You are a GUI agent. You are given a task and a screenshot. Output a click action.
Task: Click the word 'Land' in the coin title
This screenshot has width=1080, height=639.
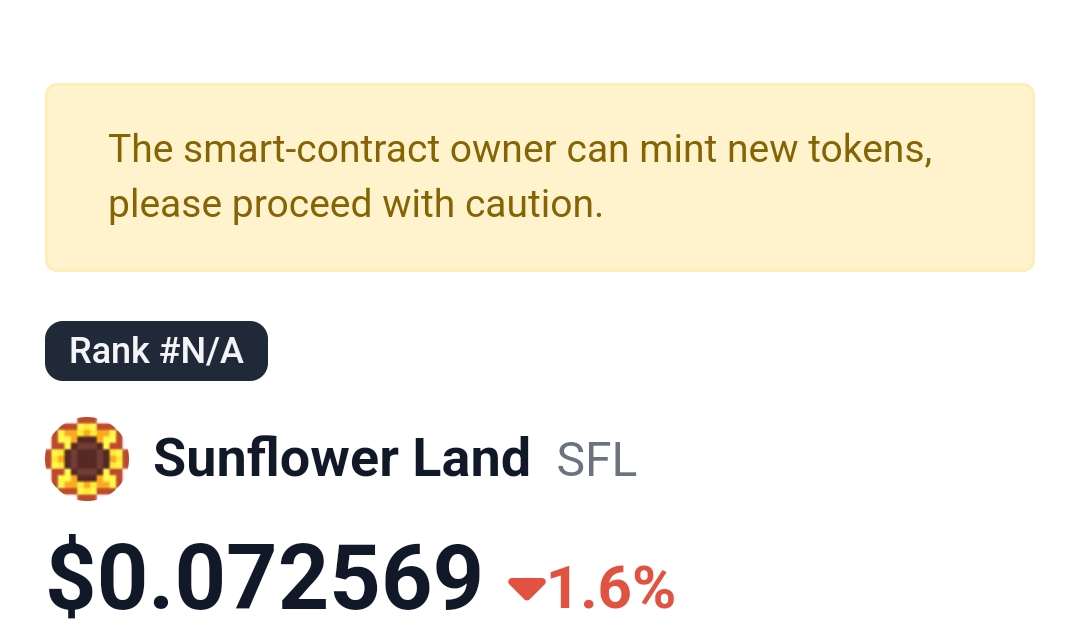point(472,457)
